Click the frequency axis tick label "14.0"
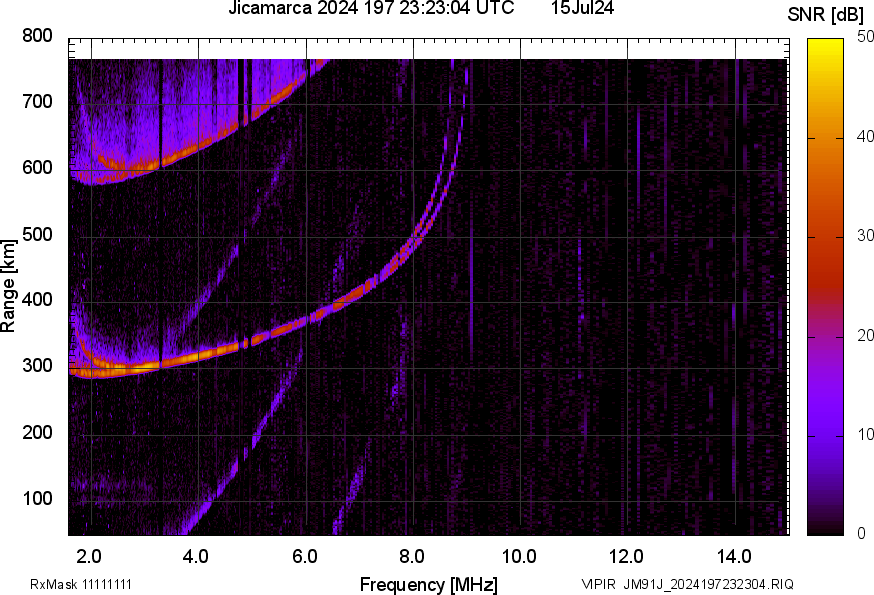Viewport: 874px width, 595px height. pyautogui.click(x=734, y=556)
